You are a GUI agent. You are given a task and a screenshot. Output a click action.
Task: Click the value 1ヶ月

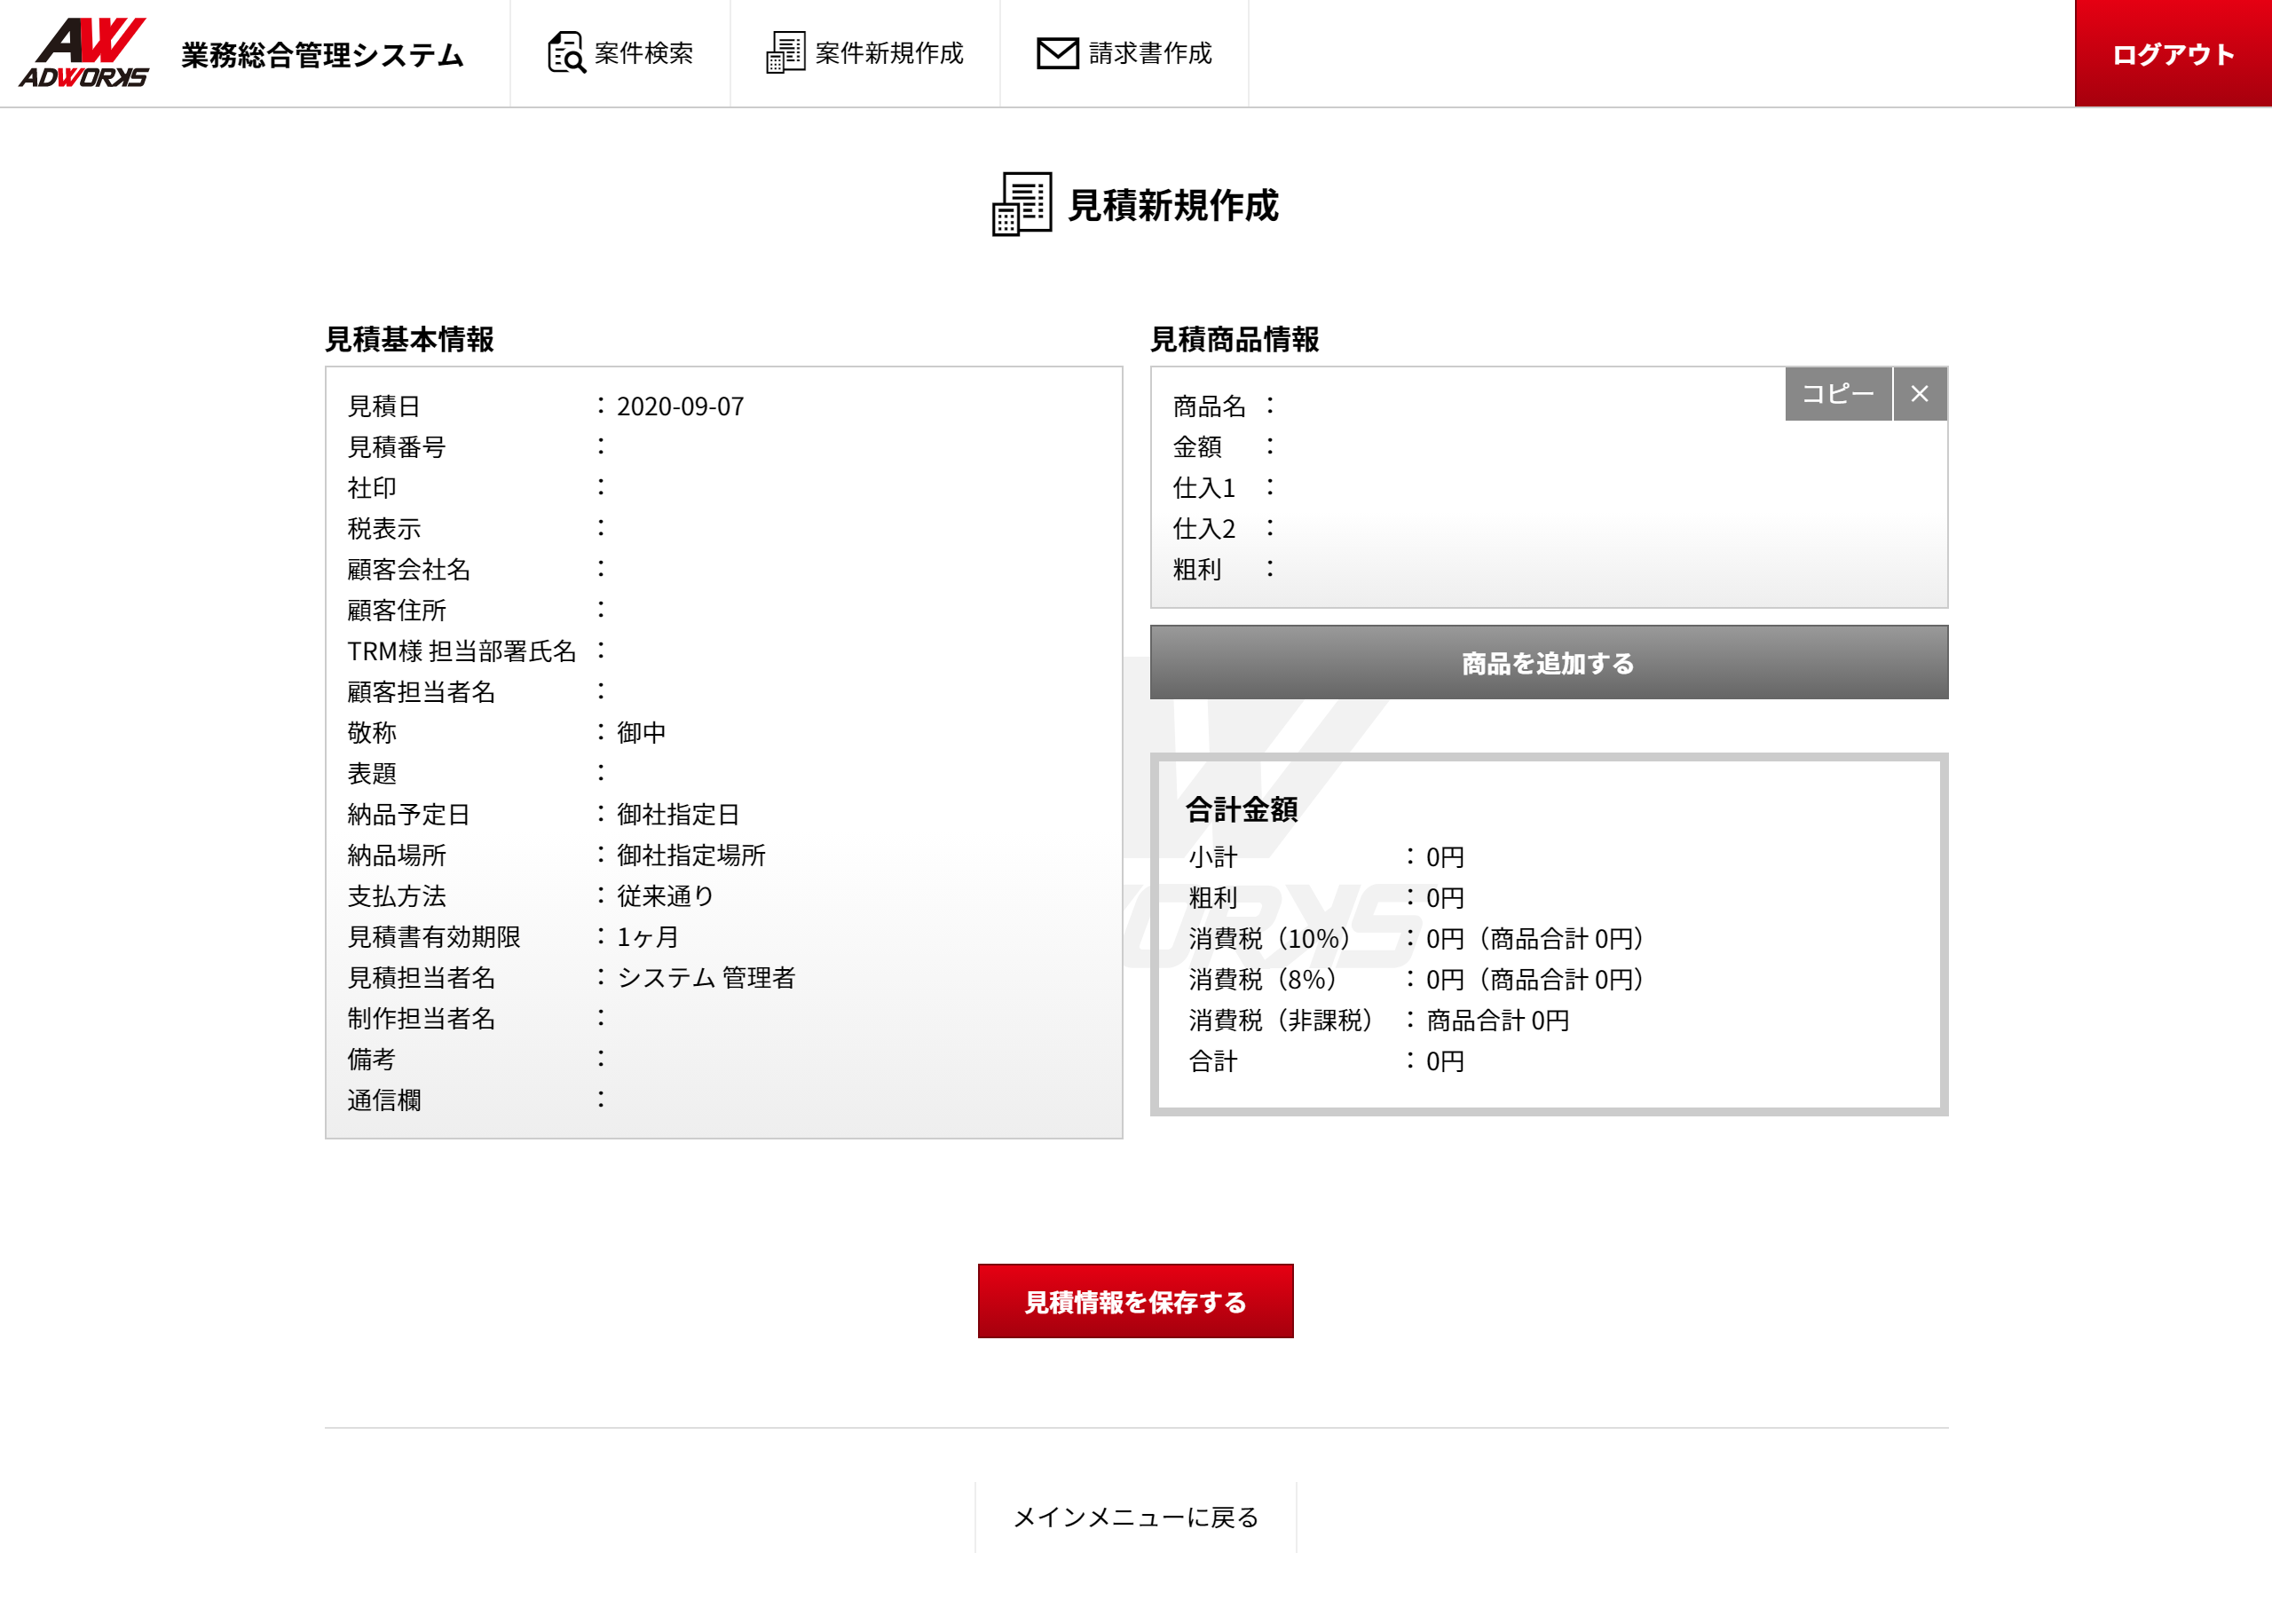point(648,937)
